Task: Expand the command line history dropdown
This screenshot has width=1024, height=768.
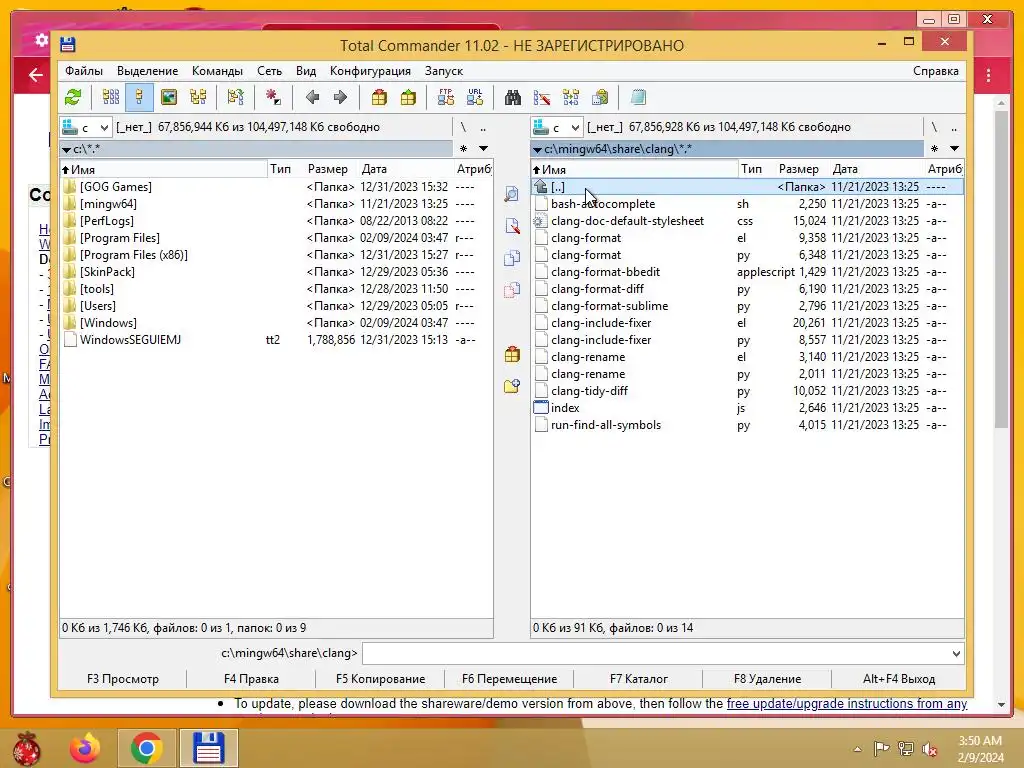Action: pos(956,654)
